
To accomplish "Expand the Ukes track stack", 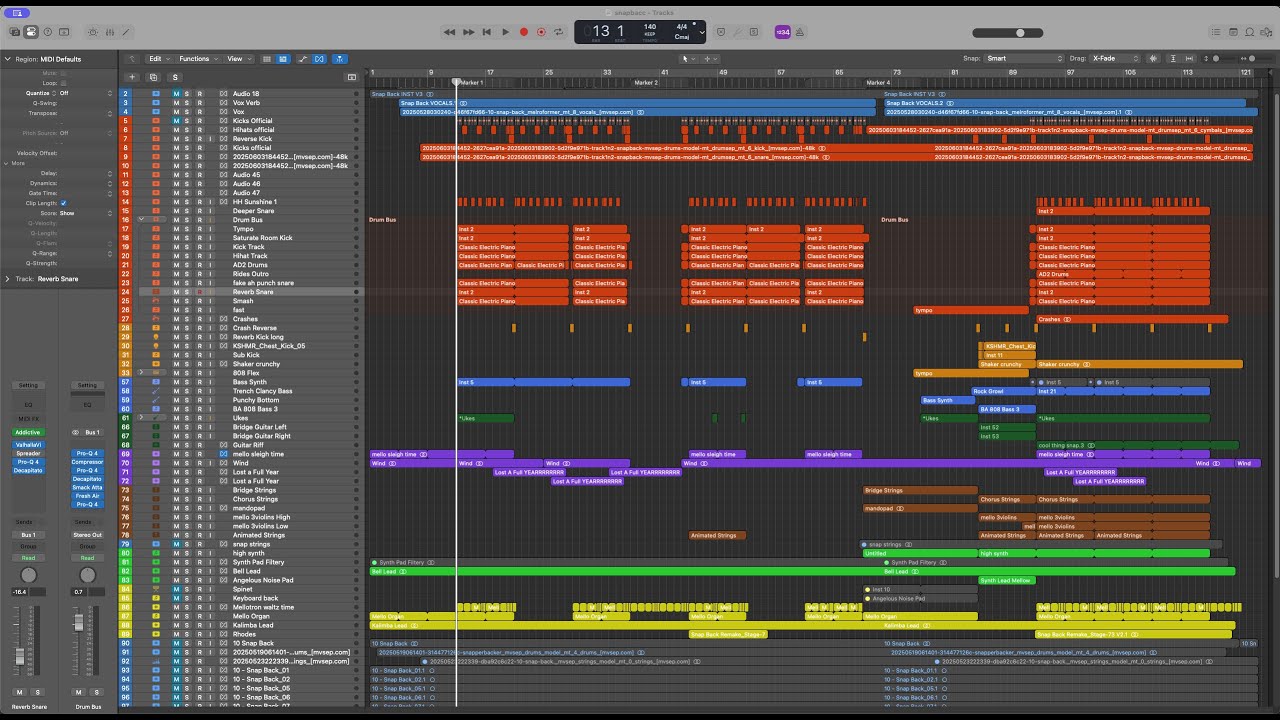I will 142,418.
